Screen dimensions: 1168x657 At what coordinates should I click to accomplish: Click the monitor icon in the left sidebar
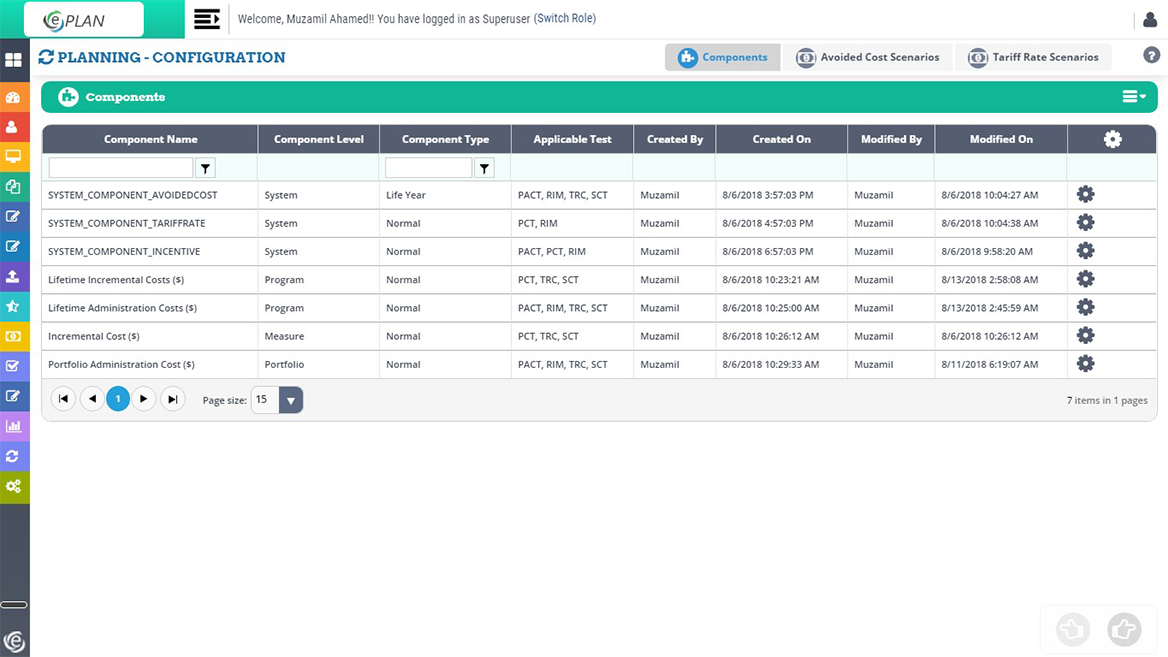point(14,156)
